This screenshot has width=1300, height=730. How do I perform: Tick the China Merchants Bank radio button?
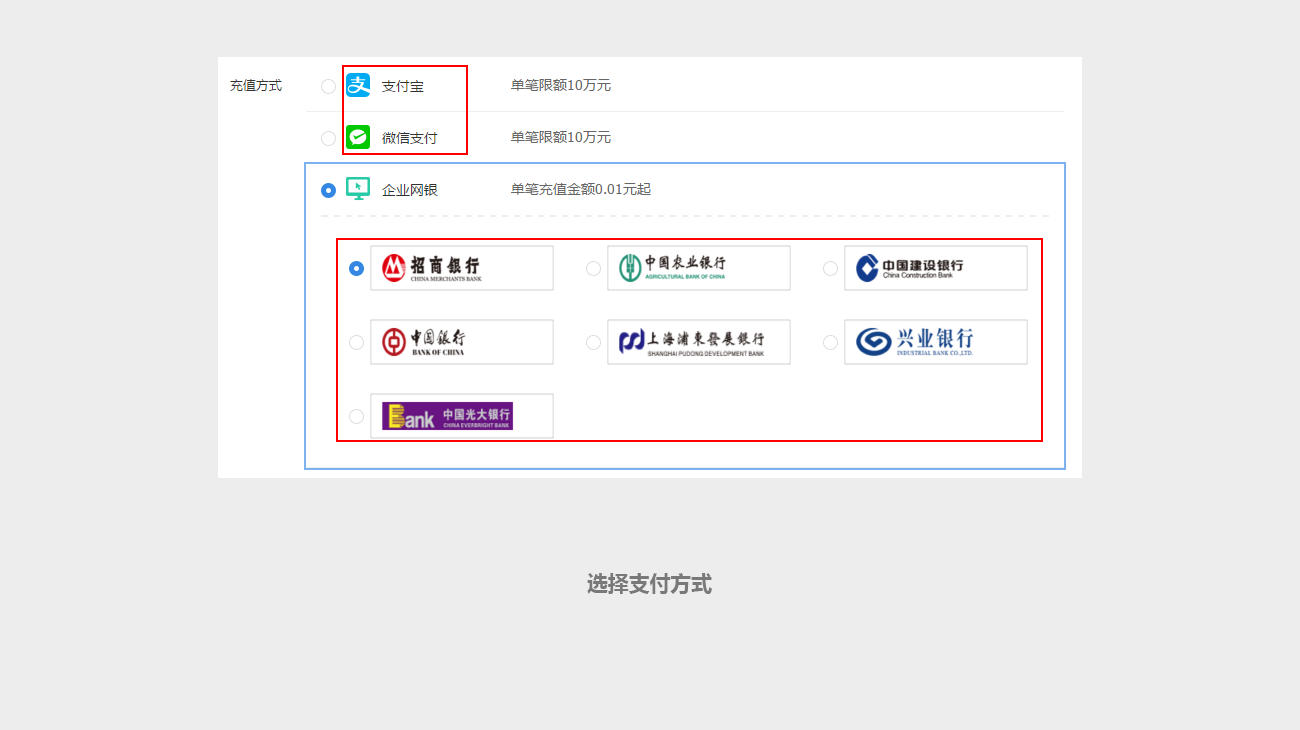pyautogui.click(x=356, y=268)
